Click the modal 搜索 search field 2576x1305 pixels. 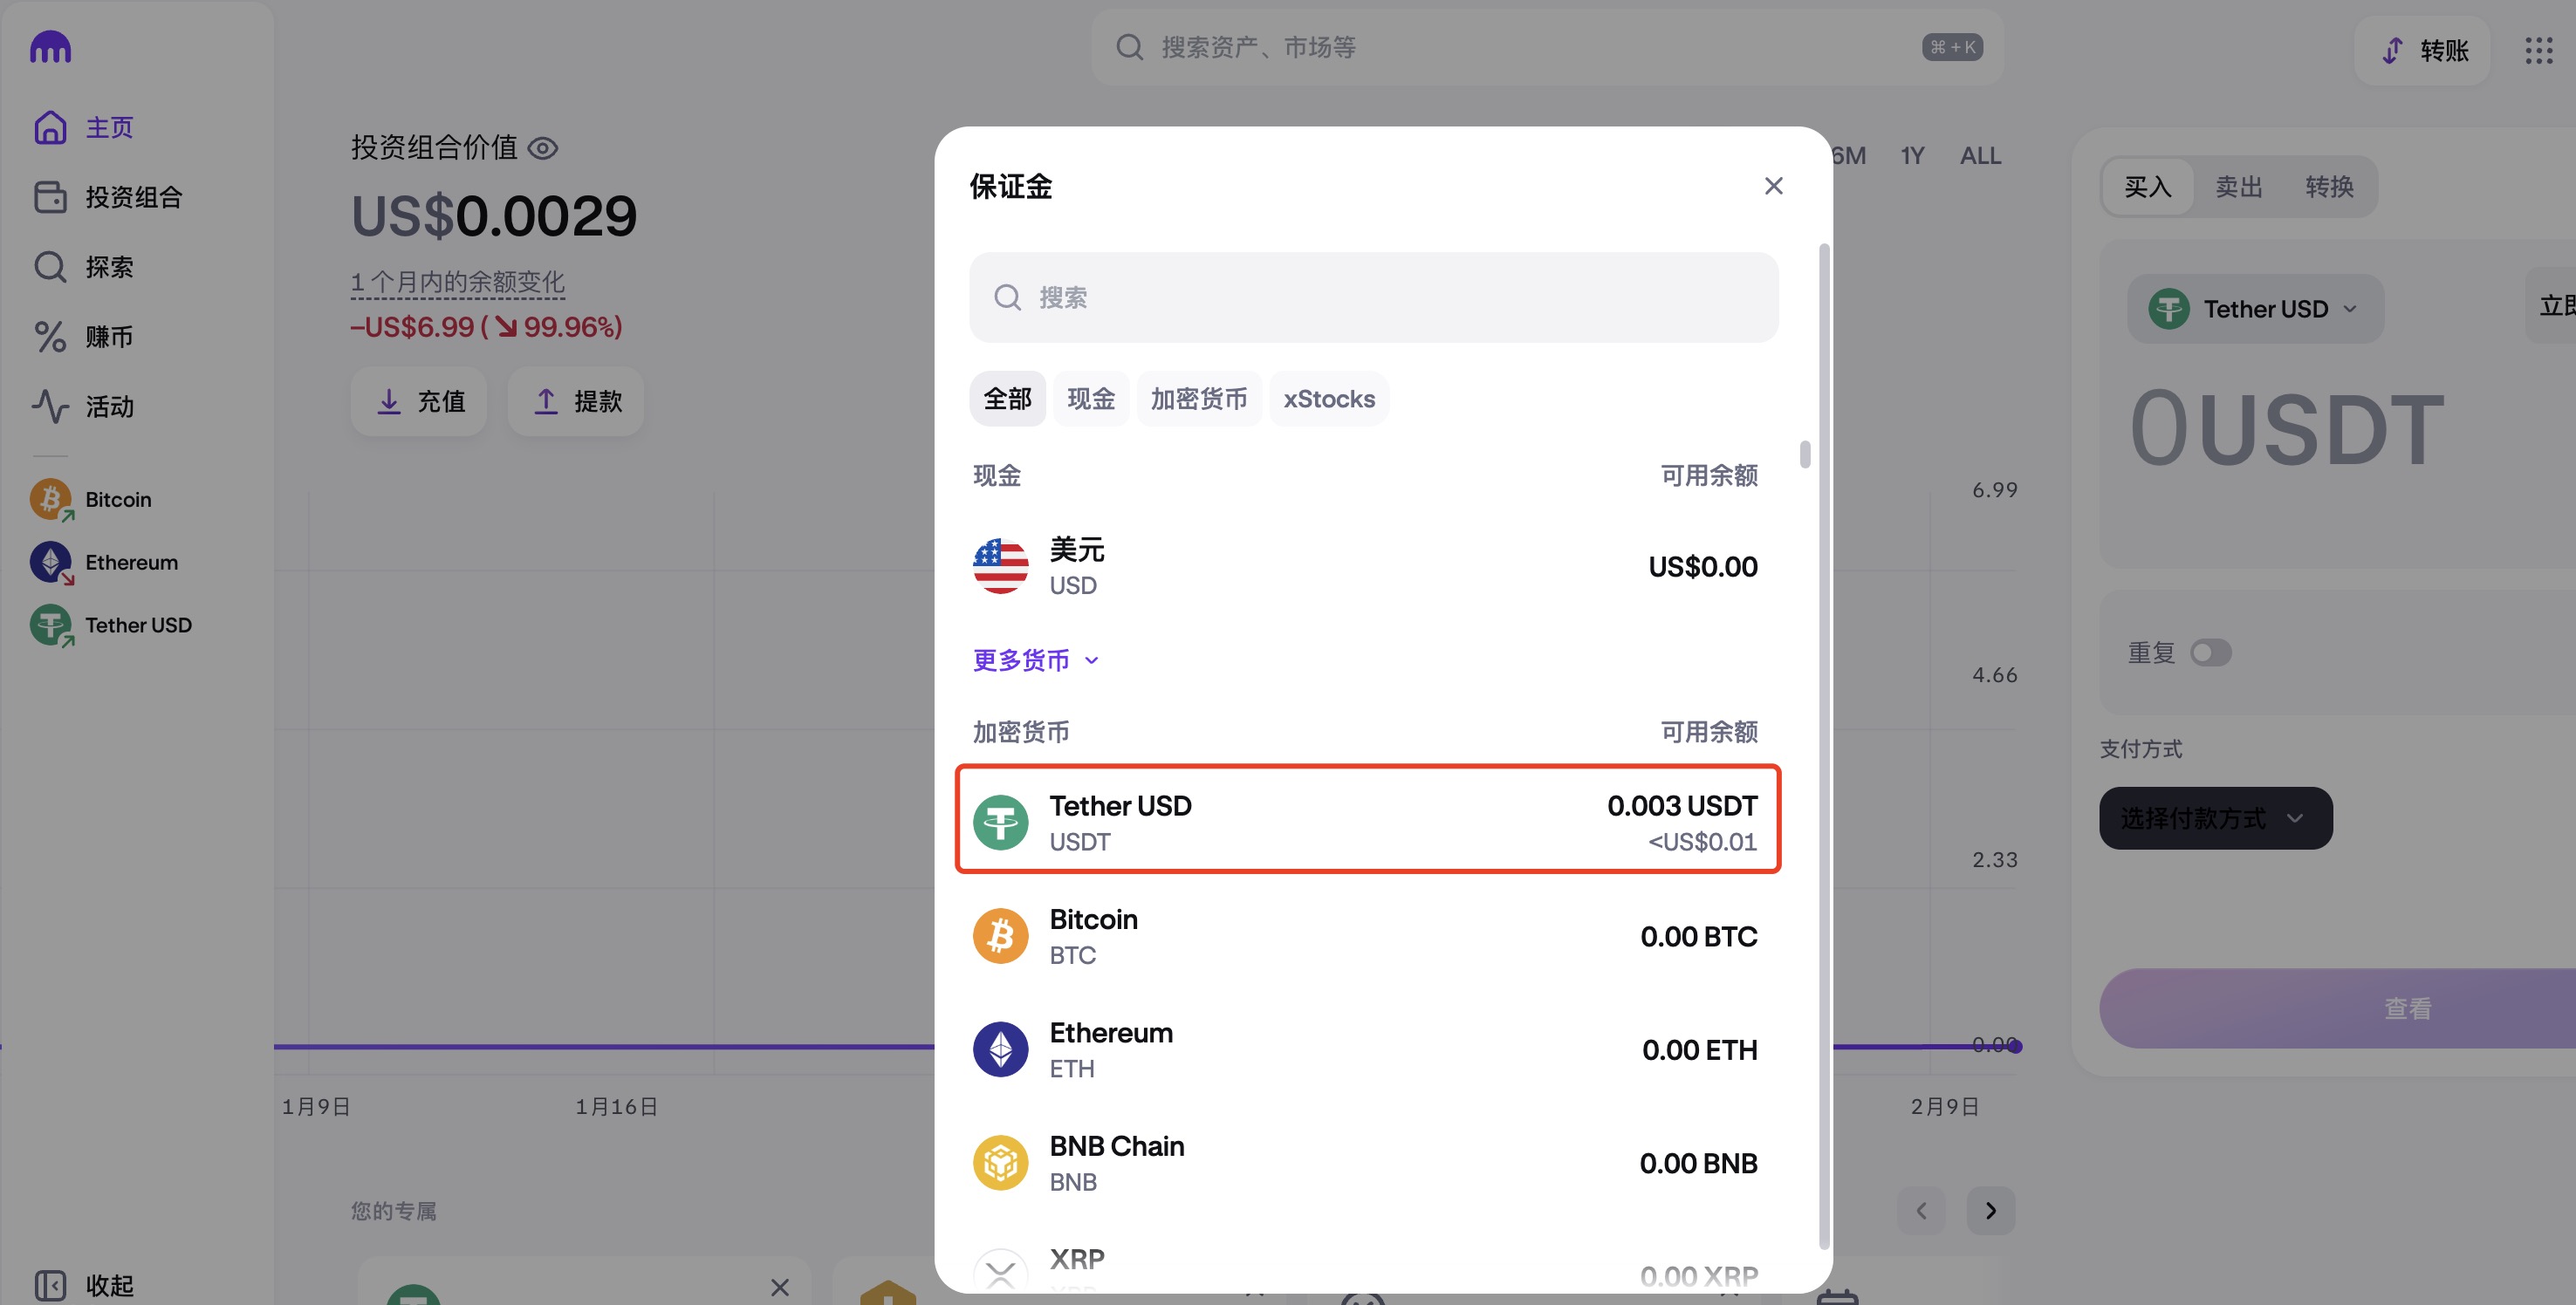click(1373, 297)
